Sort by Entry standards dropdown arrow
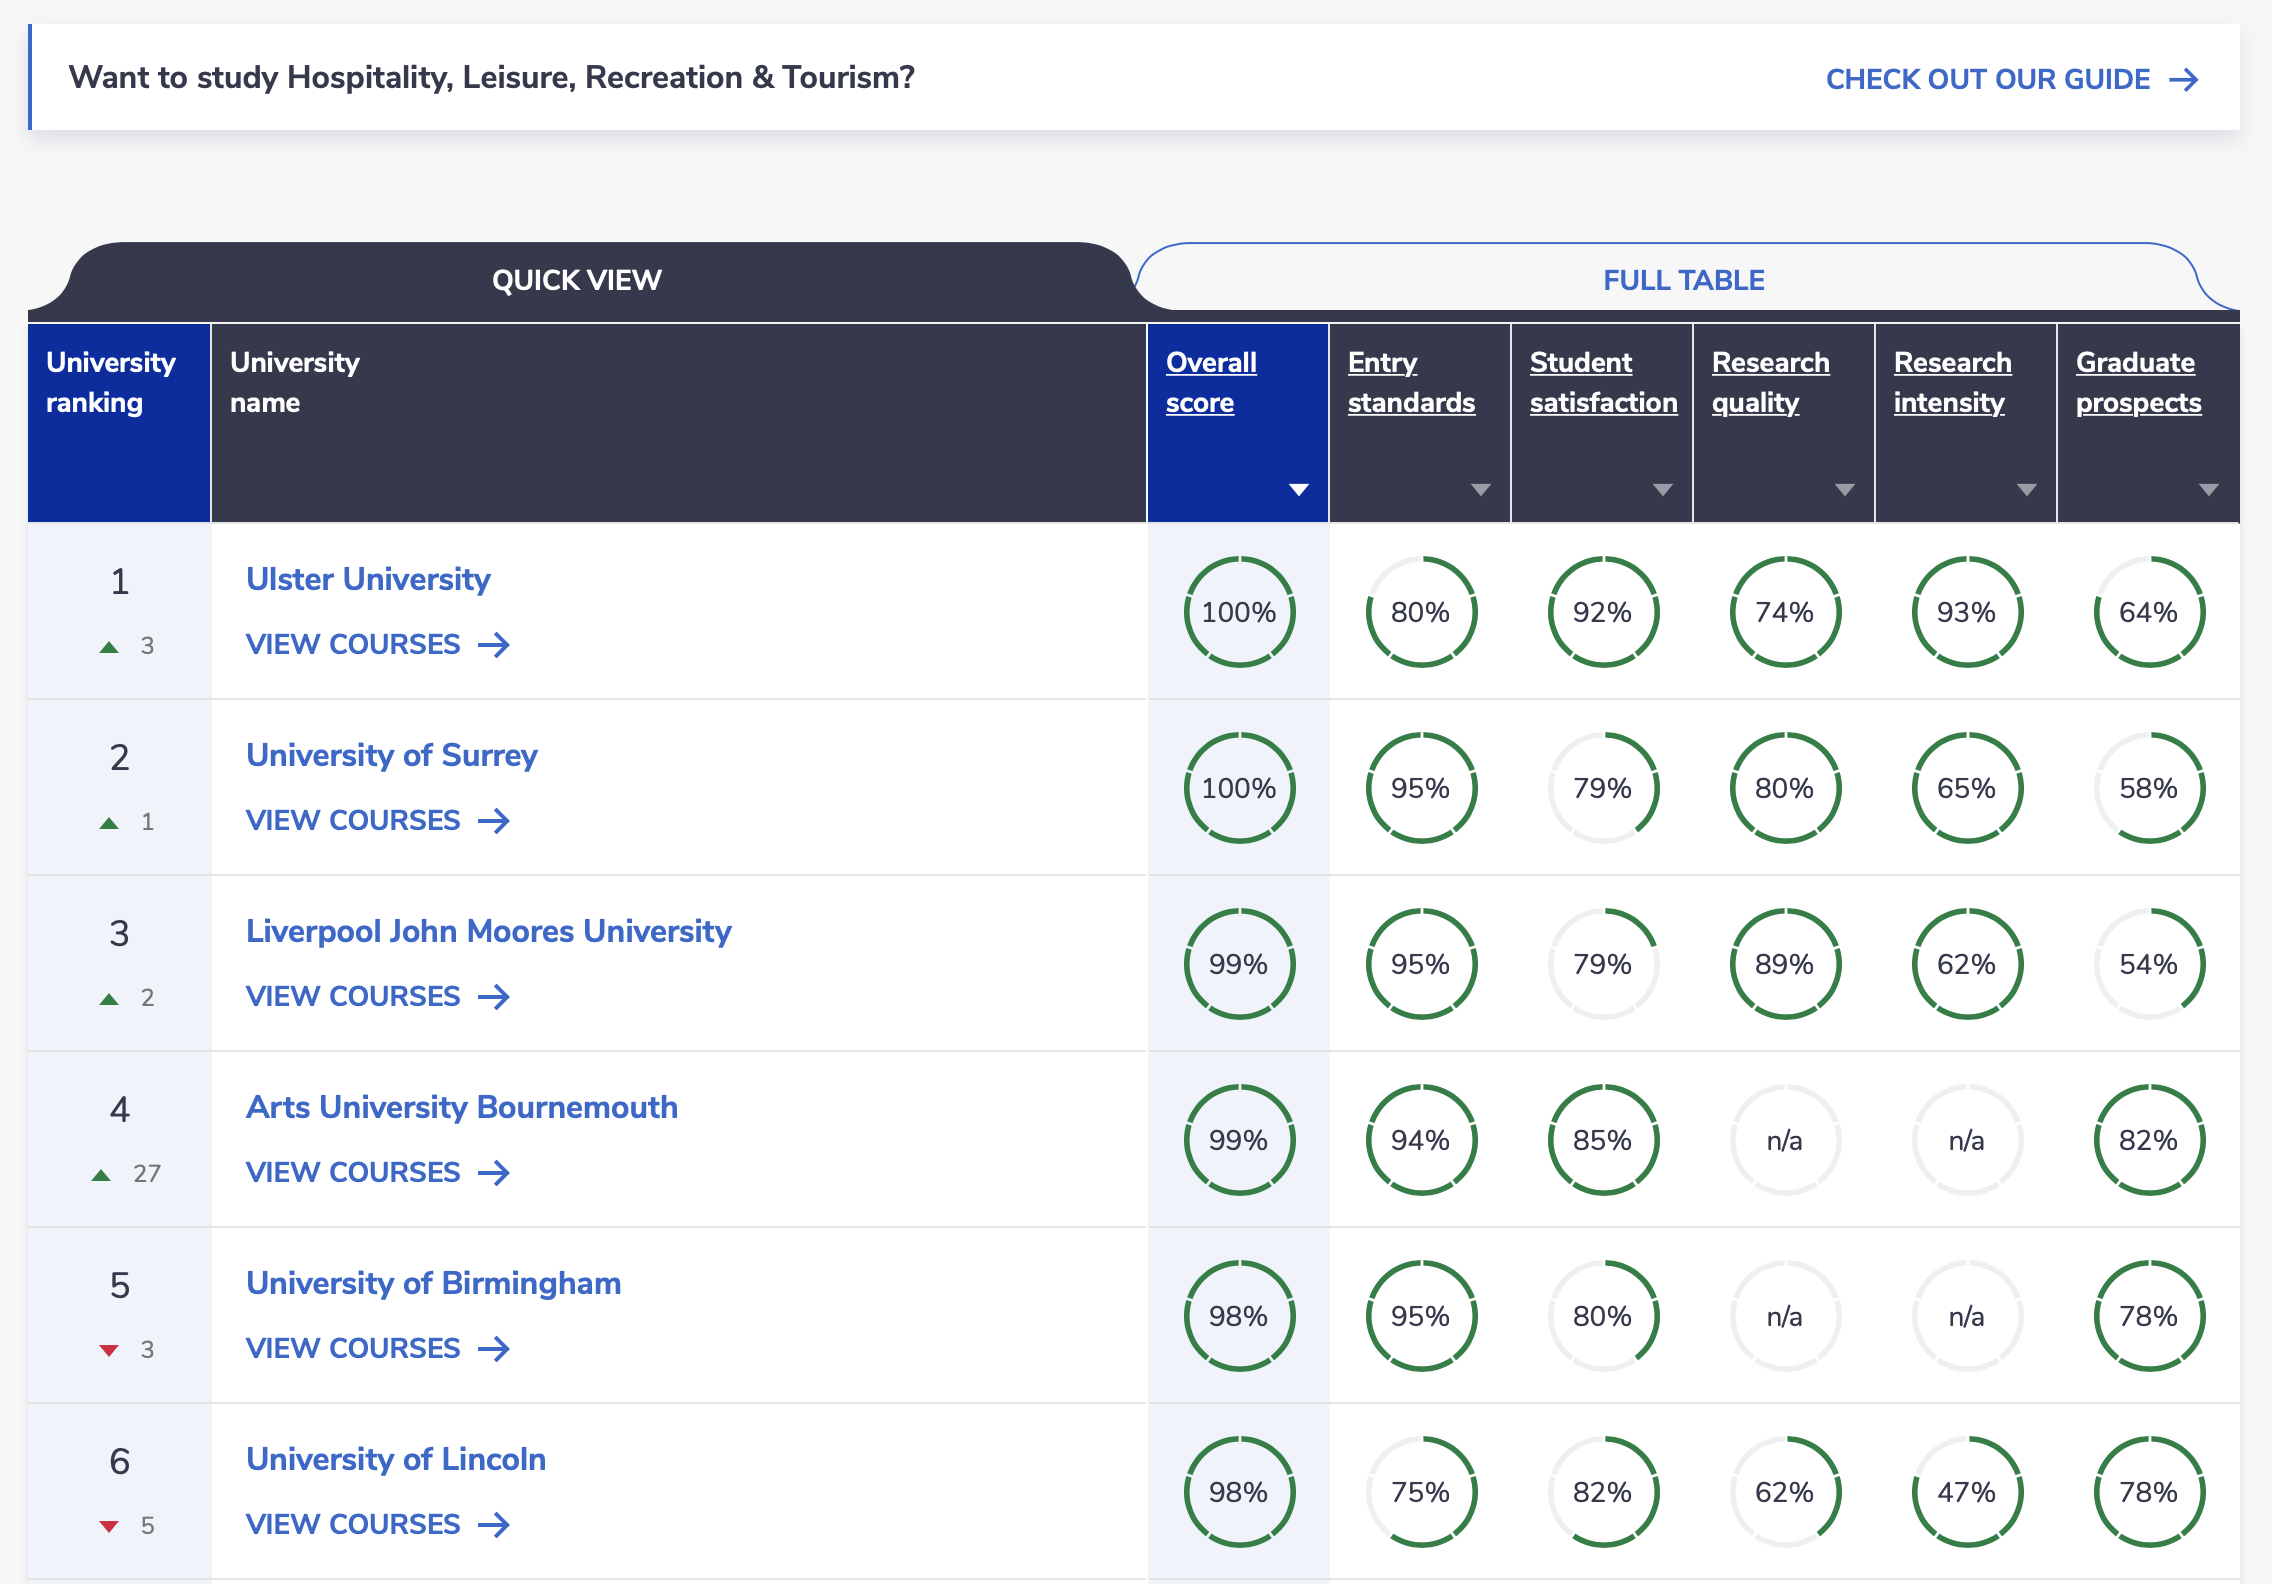2272x1584 pixels. tap(1481, 490)
